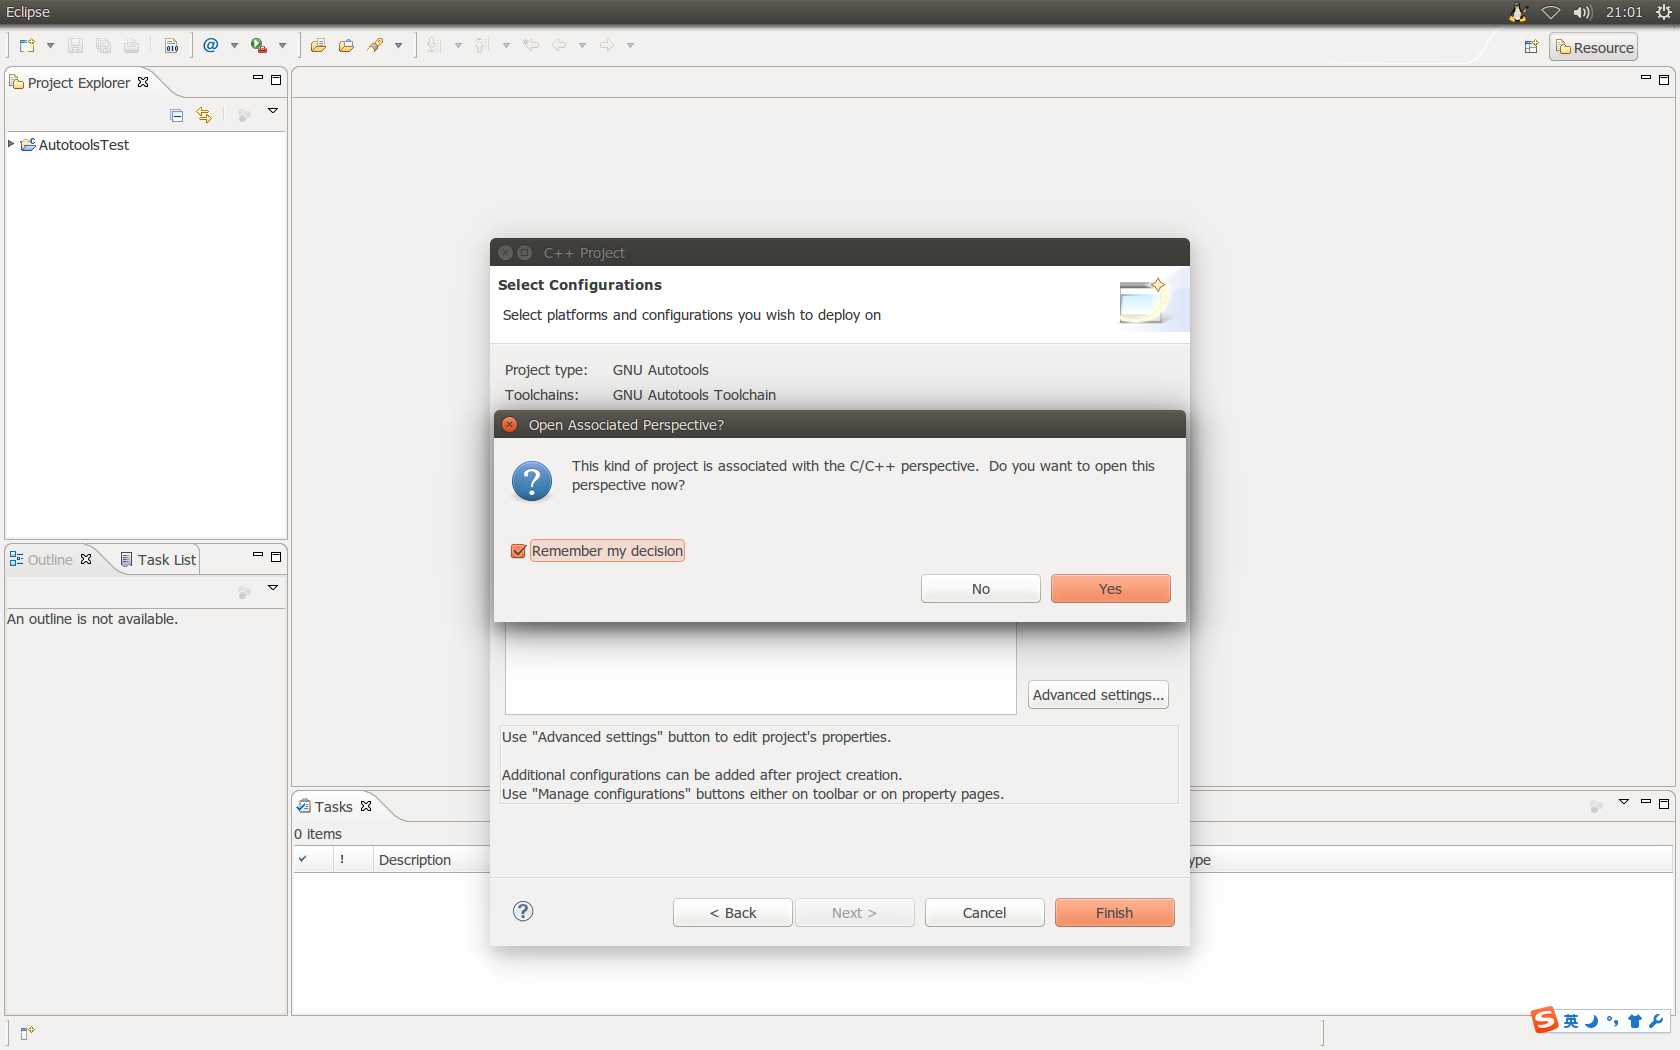This screenshot has height=1050, width=1680.
Task: Expand the AutotoolsTest project tree arrow
Action: (11, 144)
